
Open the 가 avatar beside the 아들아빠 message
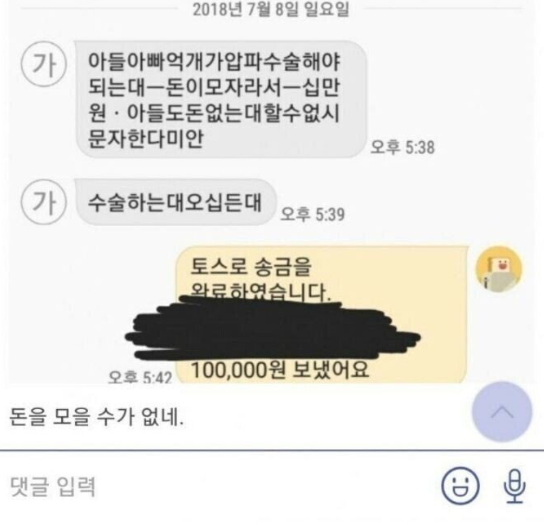click(44, 65)
